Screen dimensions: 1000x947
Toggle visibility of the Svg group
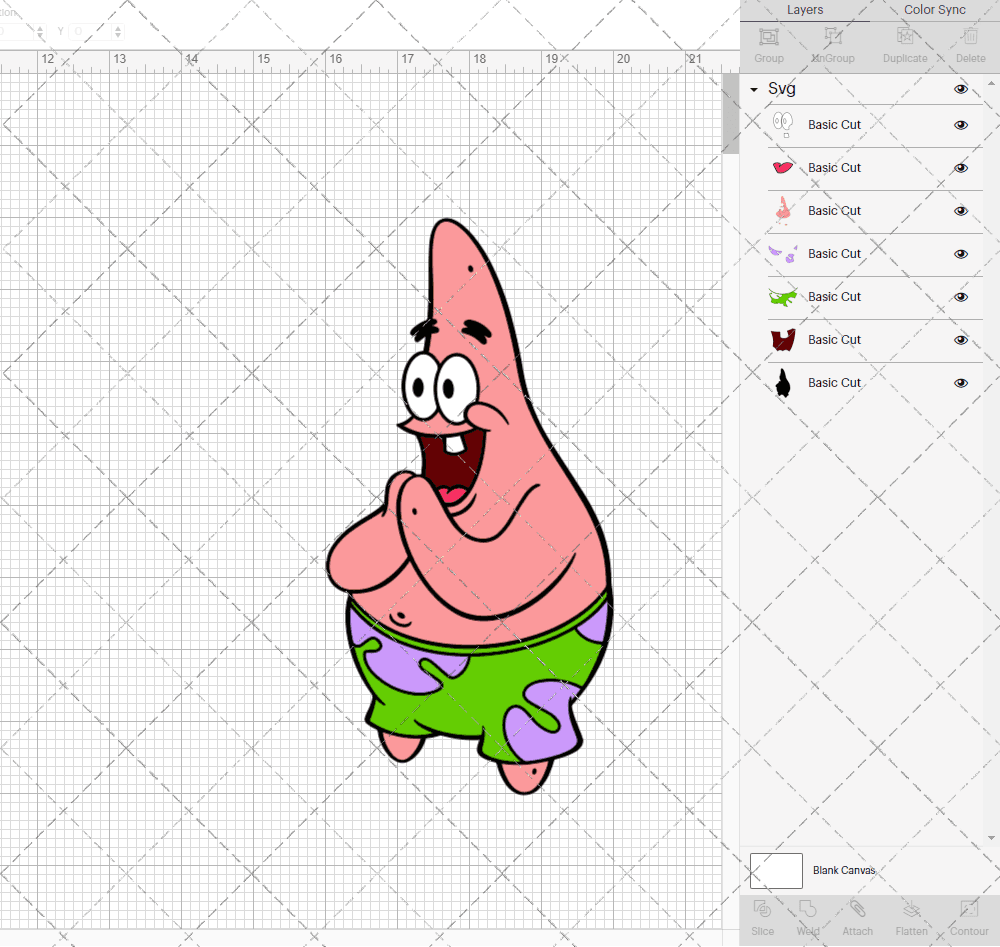coord(960,89)
